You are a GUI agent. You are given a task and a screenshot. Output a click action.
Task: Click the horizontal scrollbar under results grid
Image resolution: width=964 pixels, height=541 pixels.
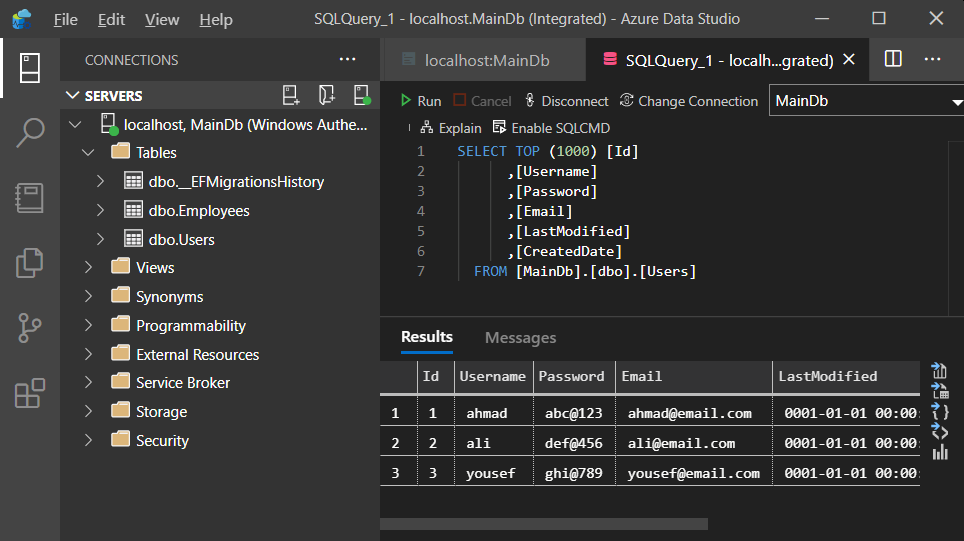[543, 524]
